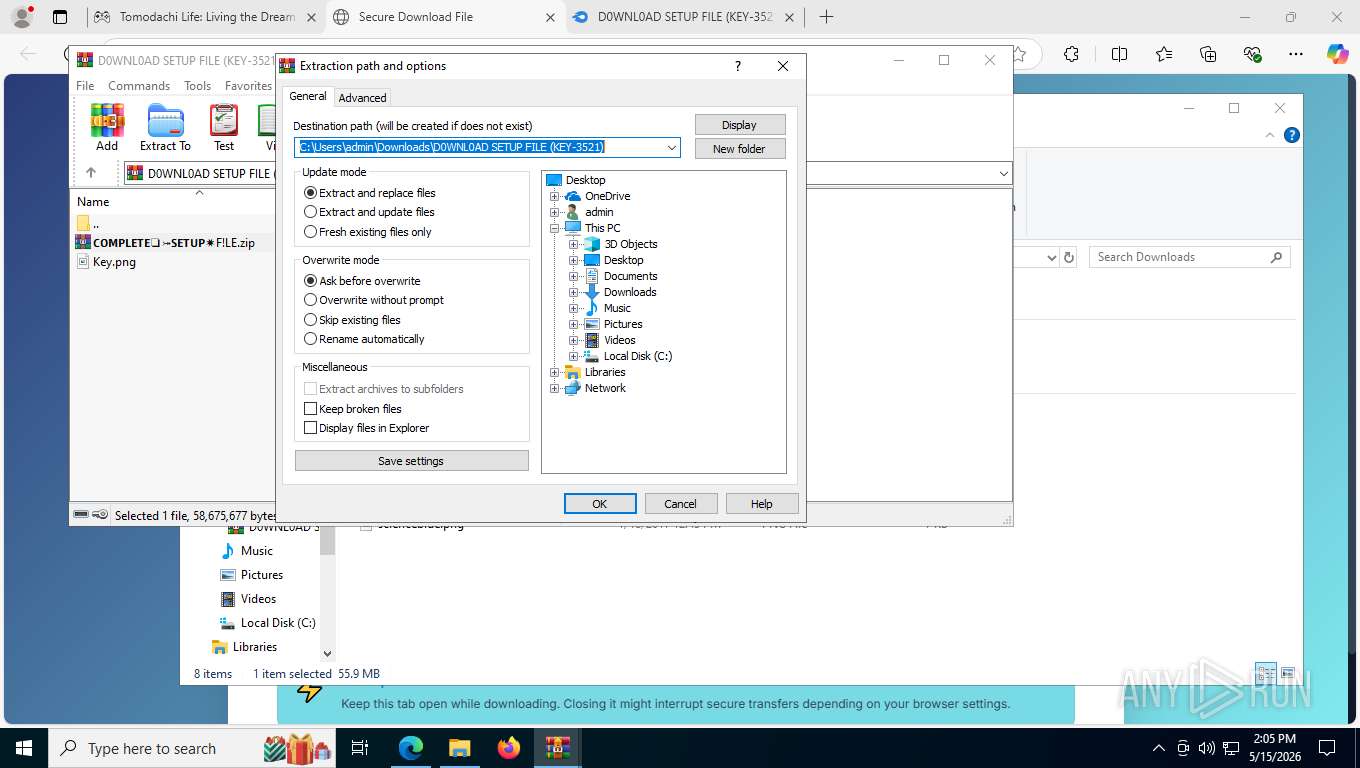Select Overwrite without prompt
This screenshot has height=768, width=1360.
click(374, 300)
